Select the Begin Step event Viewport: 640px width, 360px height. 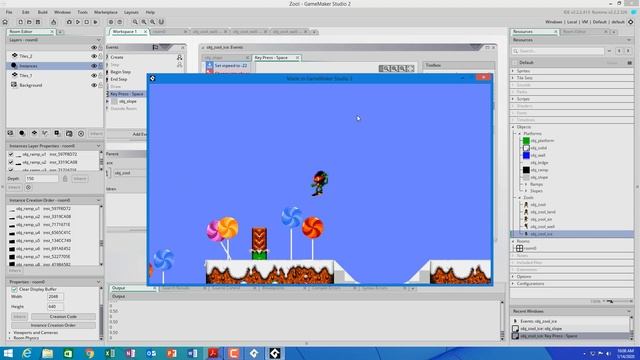[120, 72]
